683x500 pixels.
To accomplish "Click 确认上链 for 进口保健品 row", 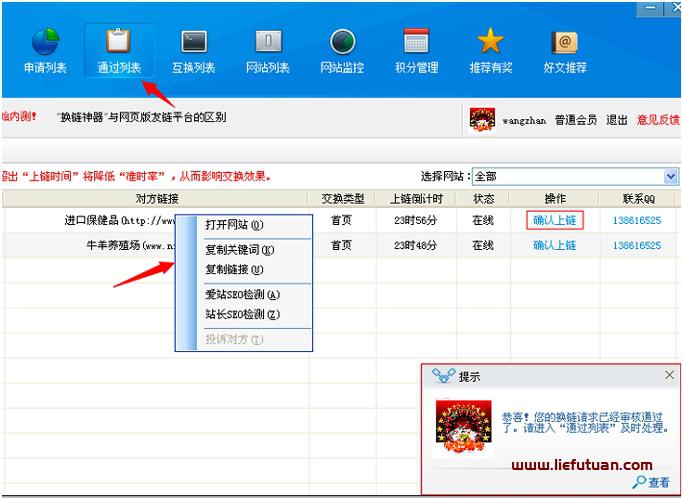I will click(555, 220).
